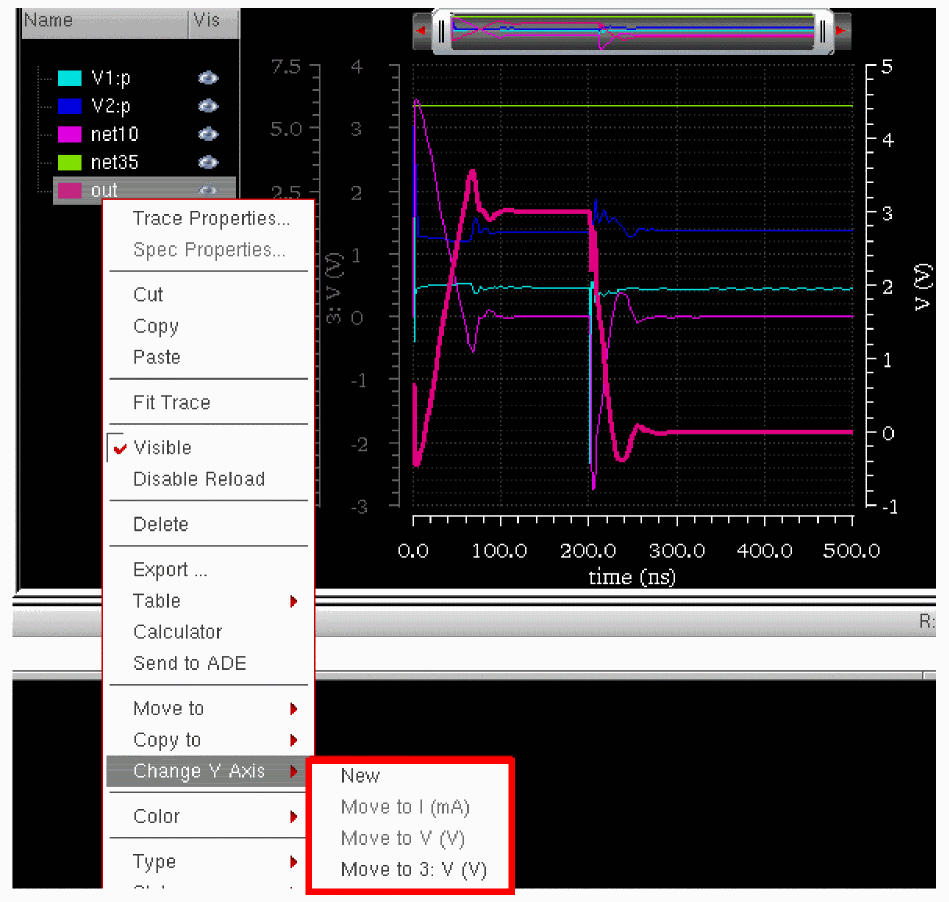This screenshot has height=902, width=949.
Task: Toggle net10 trace visibility eye
Action: tap(208, 134)
